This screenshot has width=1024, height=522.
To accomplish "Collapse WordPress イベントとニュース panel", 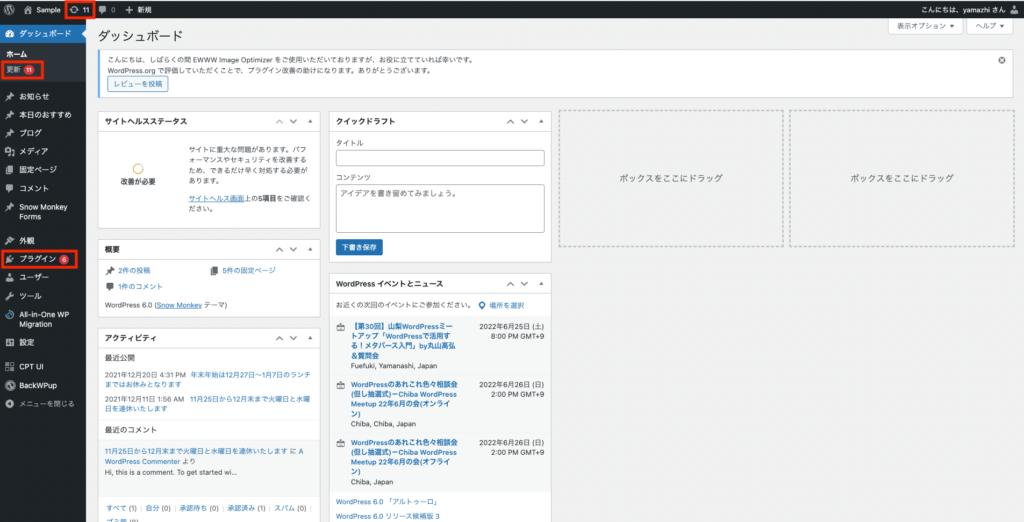I will pos(541,284).
